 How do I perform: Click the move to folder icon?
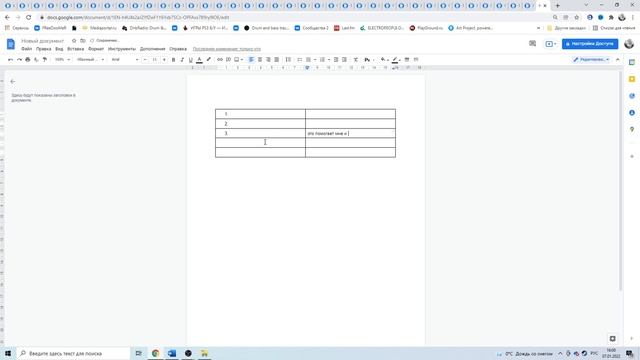coord(83,41)
